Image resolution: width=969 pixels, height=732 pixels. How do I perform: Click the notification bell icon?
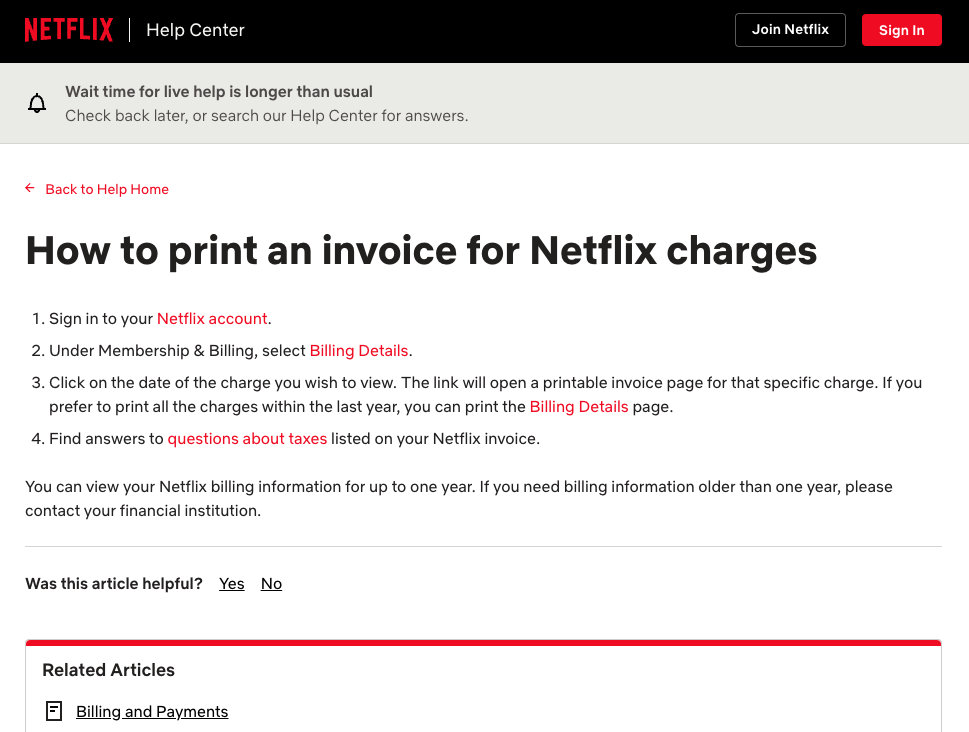(x=37, y=103)
